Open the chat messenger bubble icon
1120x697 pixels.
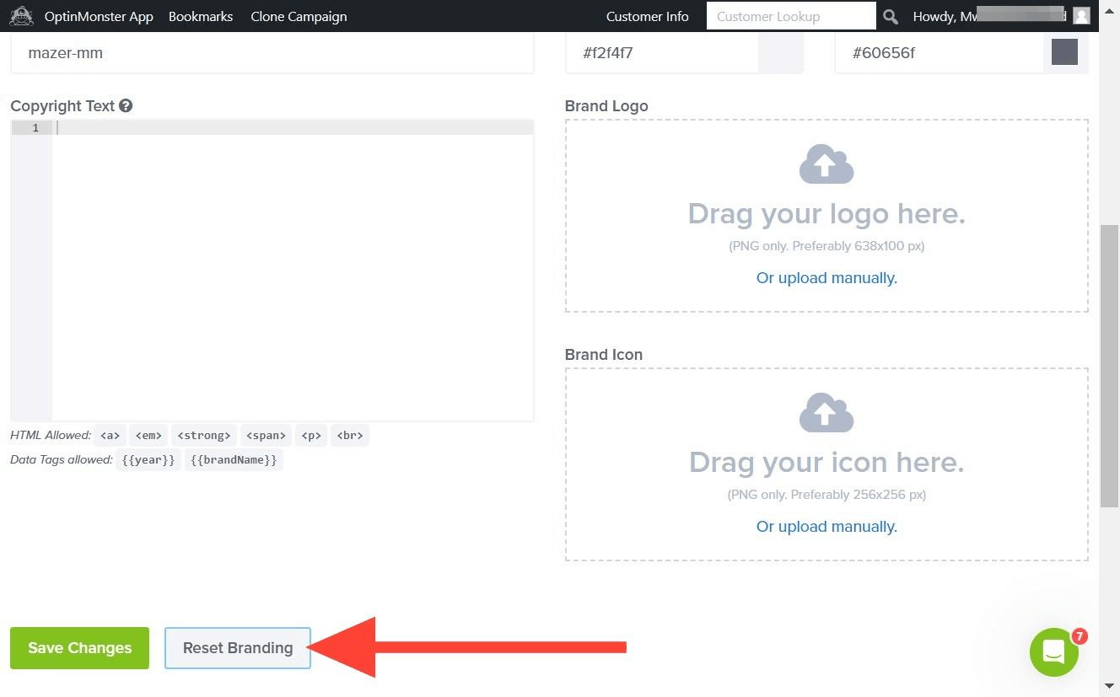coord(1054,652)
